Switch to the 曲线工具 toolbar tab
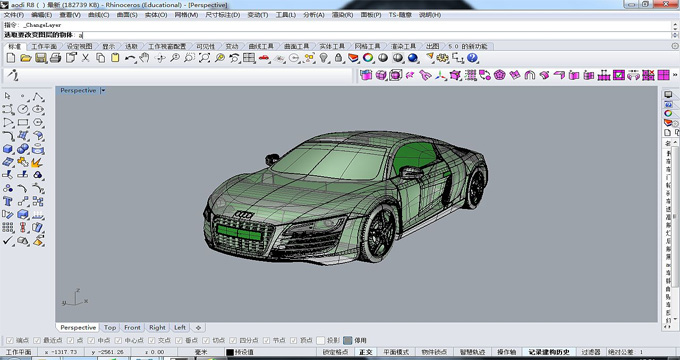Image resolution: width=680 pixels, height=360 pixels. tap(261, 46)
